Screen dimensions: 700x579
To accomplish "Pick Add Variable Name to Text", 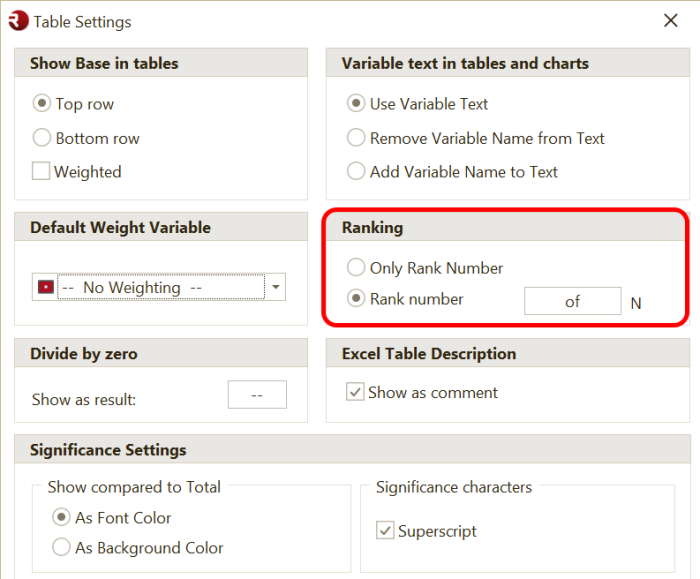I will (356, 171).
